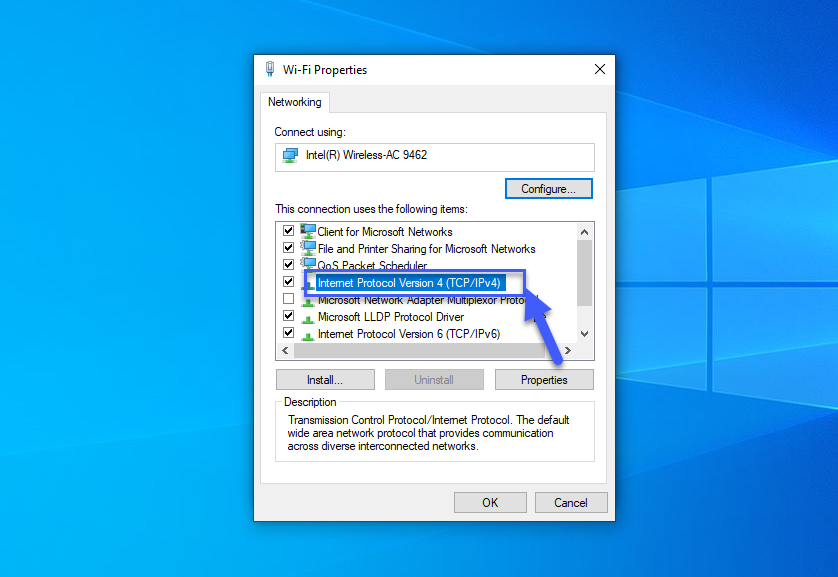Open Properties for the selected protocol

coord(543,379)
